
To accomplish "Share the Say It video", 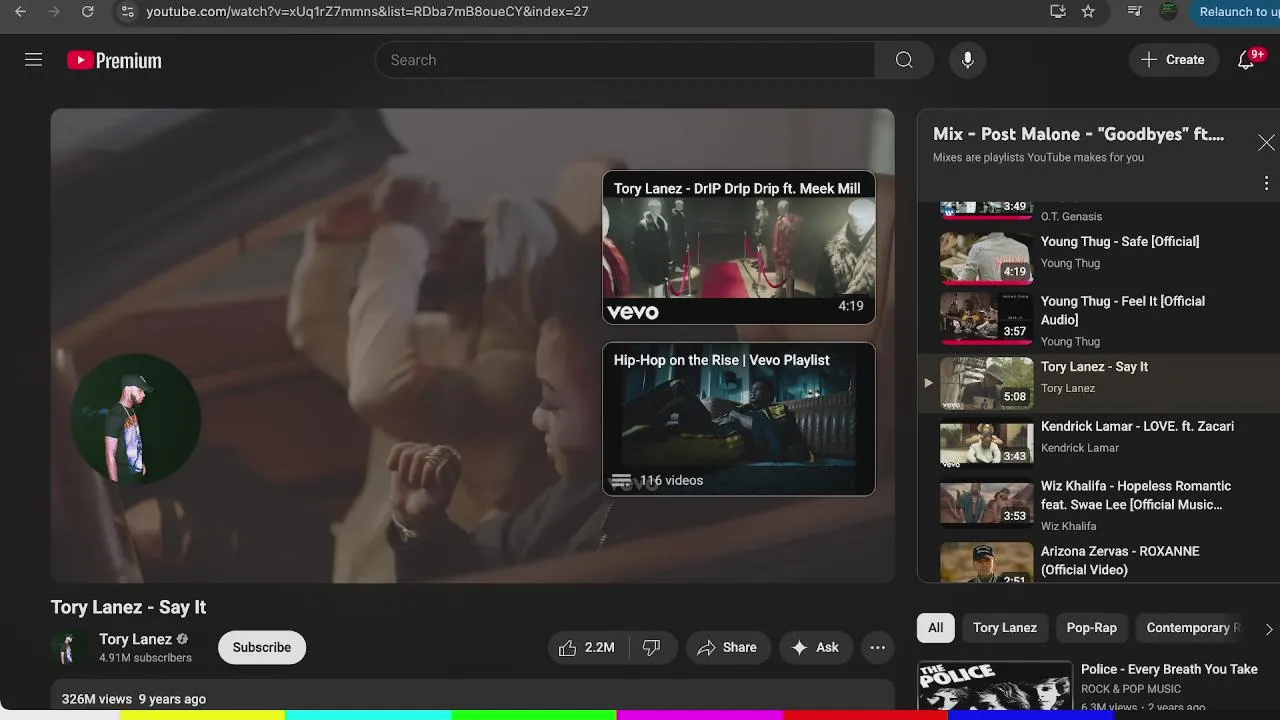I will pos(727,647).
